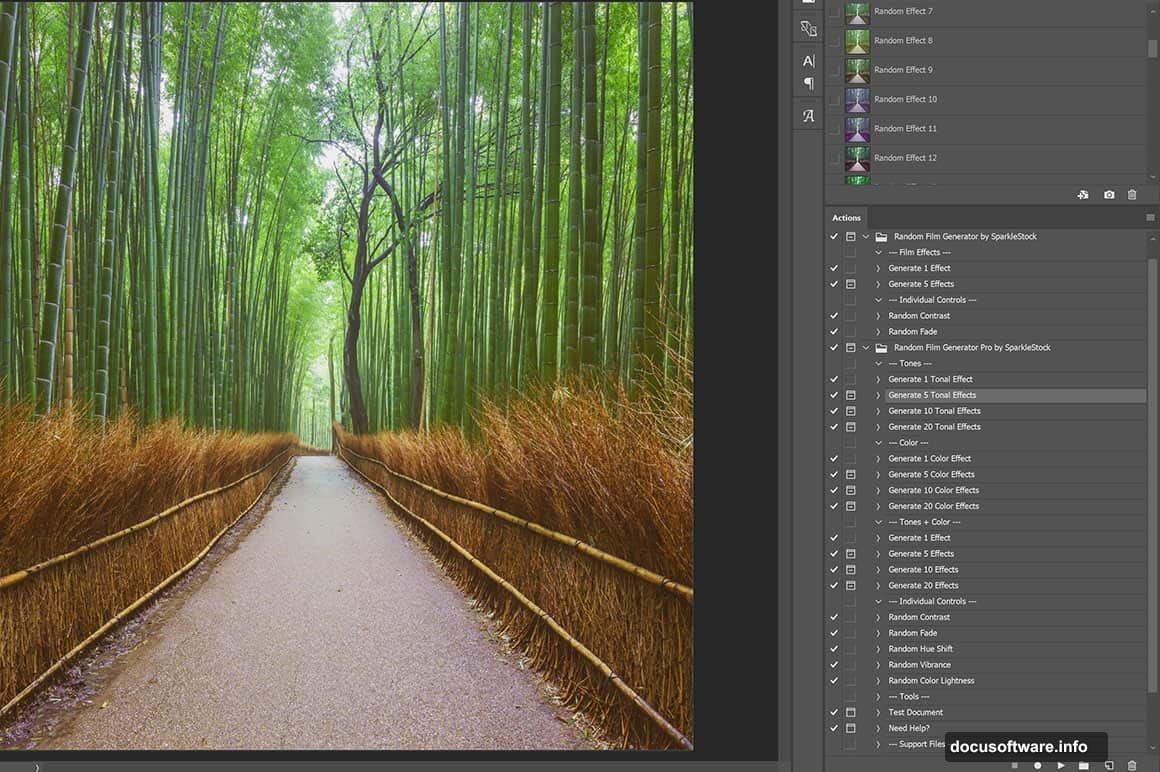
Task: Switch to the Actions tab
Action: point(846,217)
